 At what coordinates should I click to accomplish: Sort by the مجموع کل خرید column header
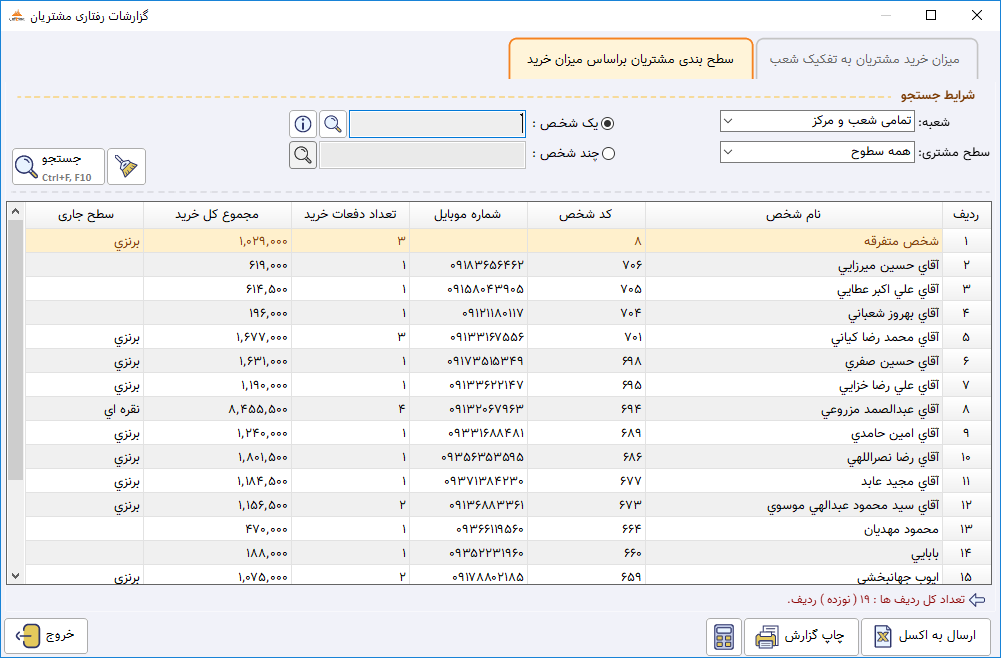pos(217,215)
